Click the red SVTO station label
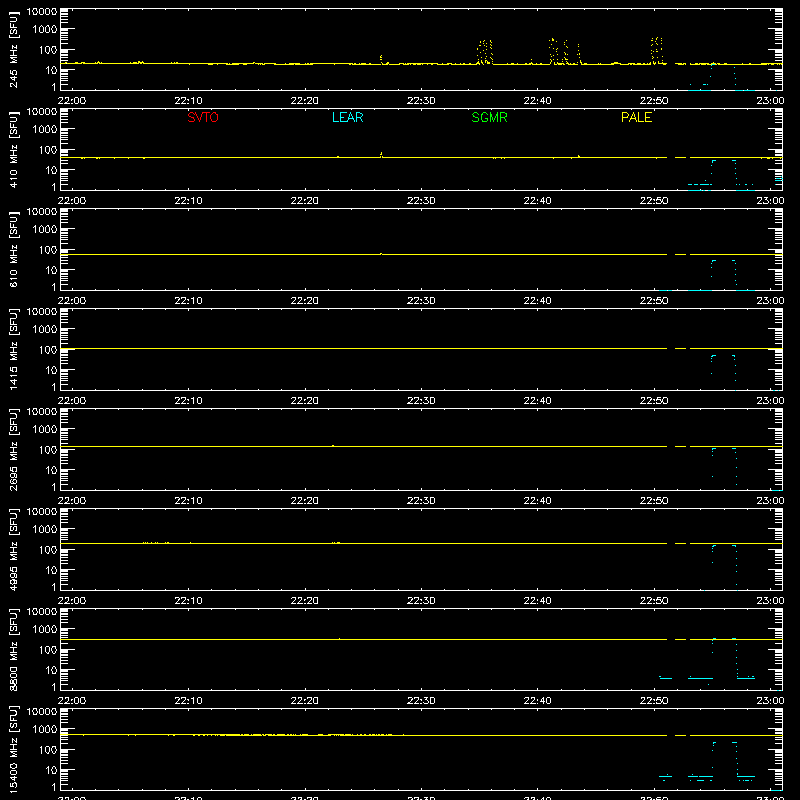The image size is (800, 800). 203,117
